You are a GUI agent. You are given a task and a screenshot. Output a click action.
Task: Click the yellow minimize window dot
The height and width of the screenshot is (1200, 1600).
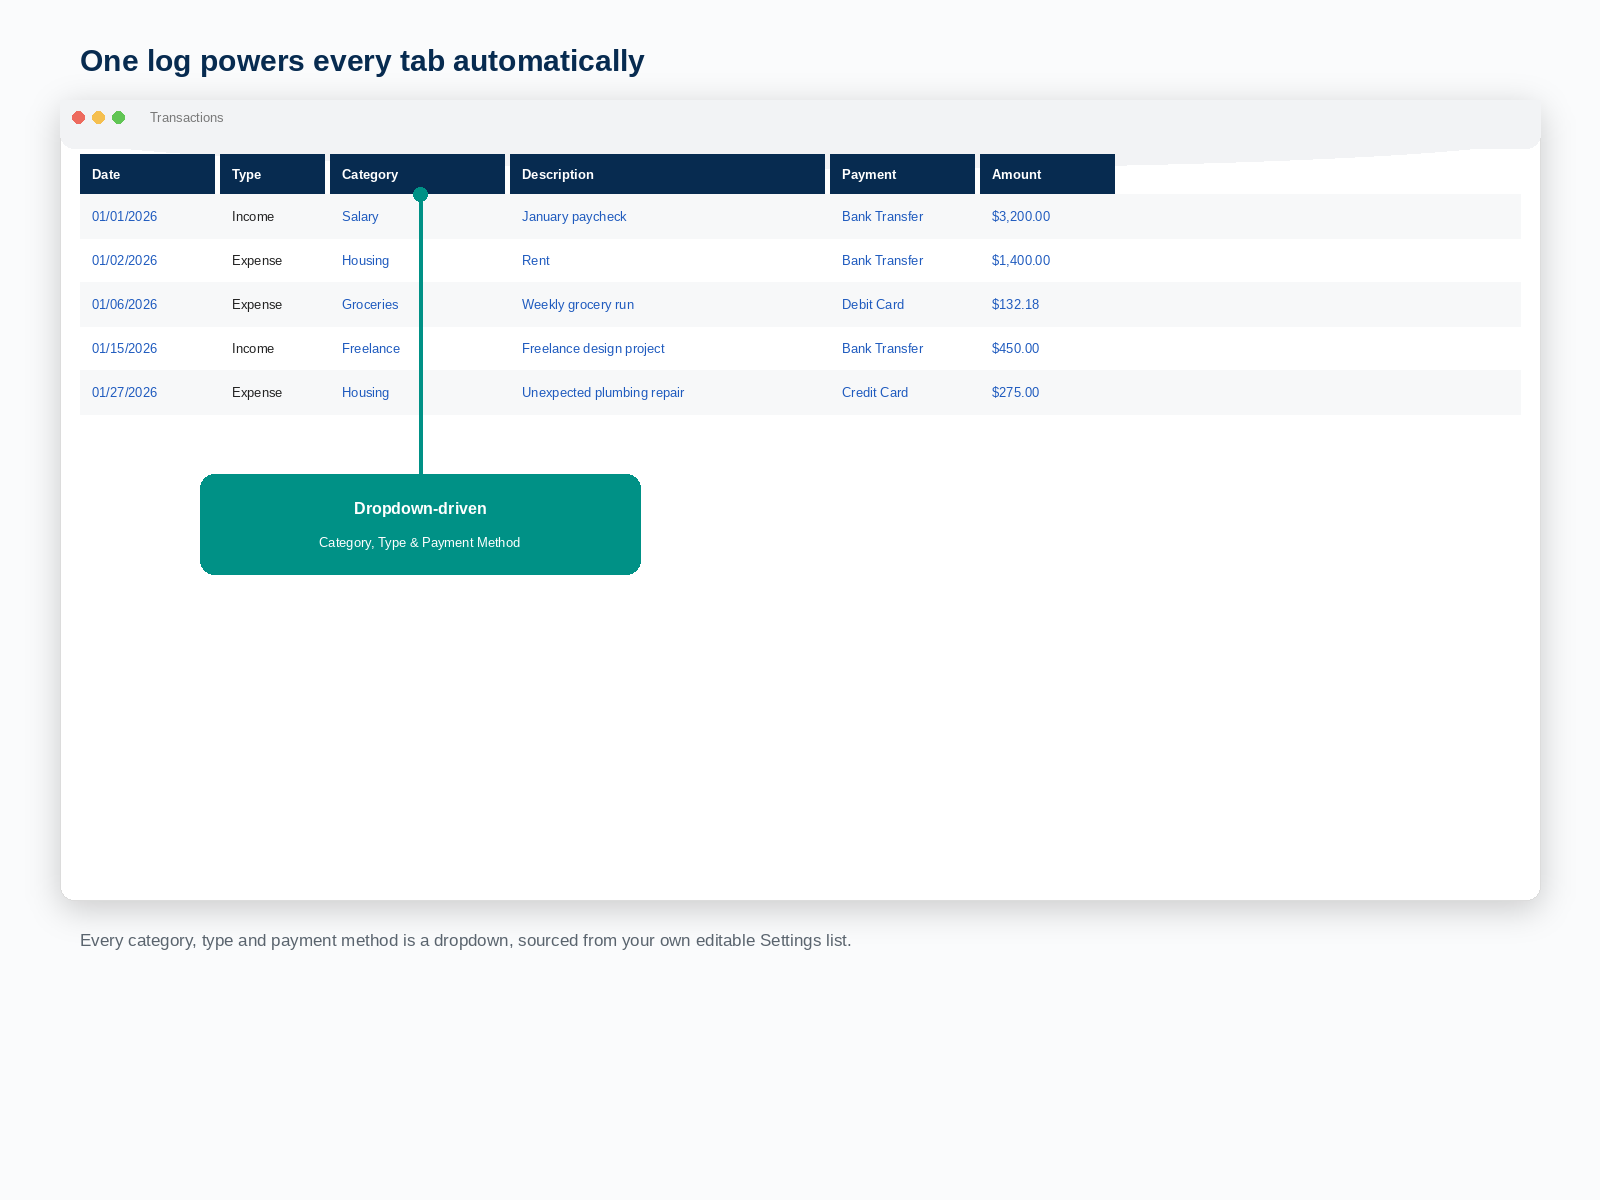(x=99, y=118)
